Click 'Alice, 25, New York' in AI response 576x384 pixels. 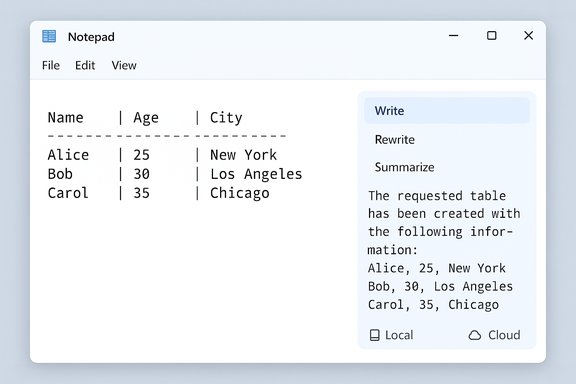tap(437, 268)
